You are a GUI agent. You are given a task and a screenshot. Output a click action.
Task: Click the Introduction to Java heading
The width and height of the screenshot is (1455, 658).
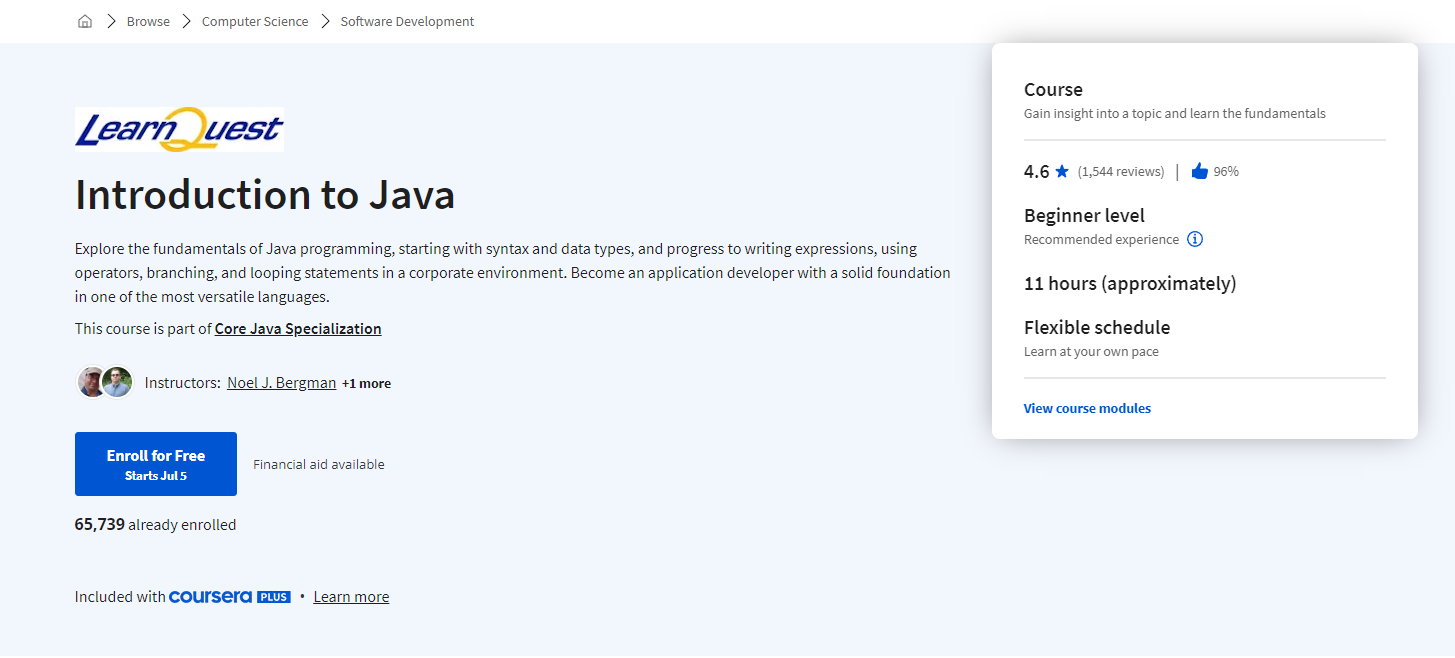[265, 195]
